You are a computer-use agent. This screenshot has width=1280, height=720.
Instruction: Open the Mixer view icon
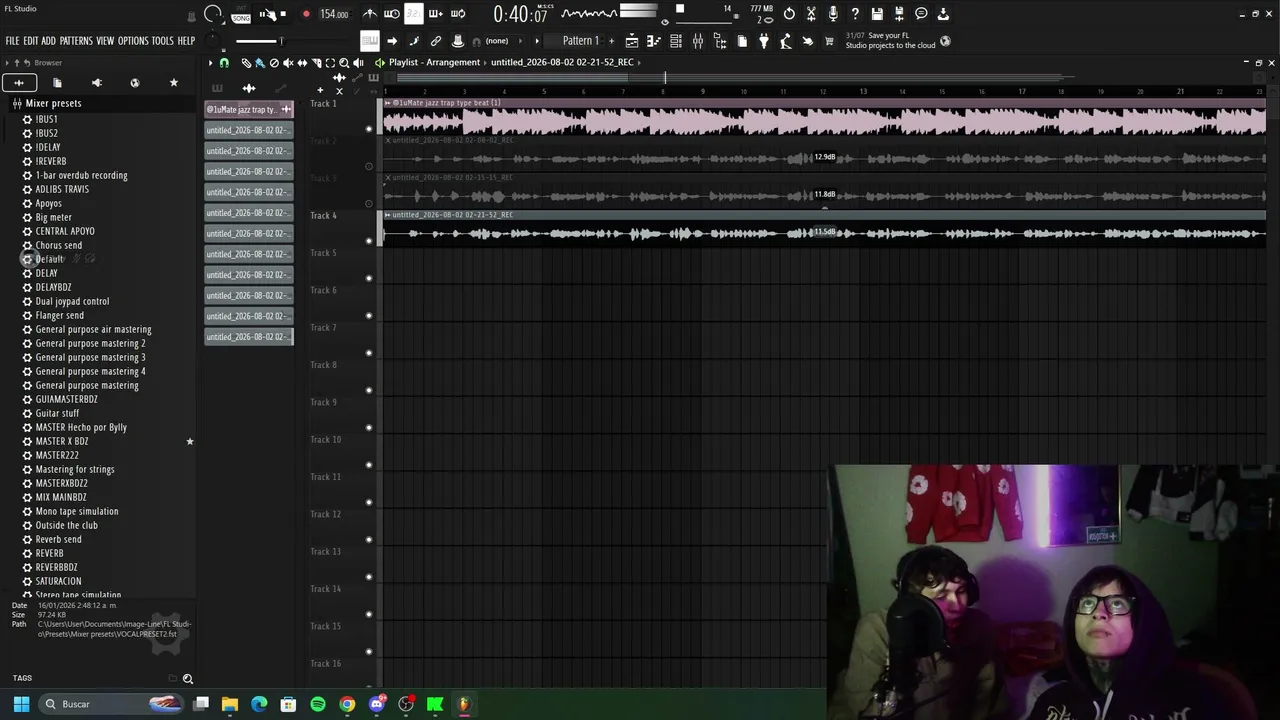click(698, 41)
